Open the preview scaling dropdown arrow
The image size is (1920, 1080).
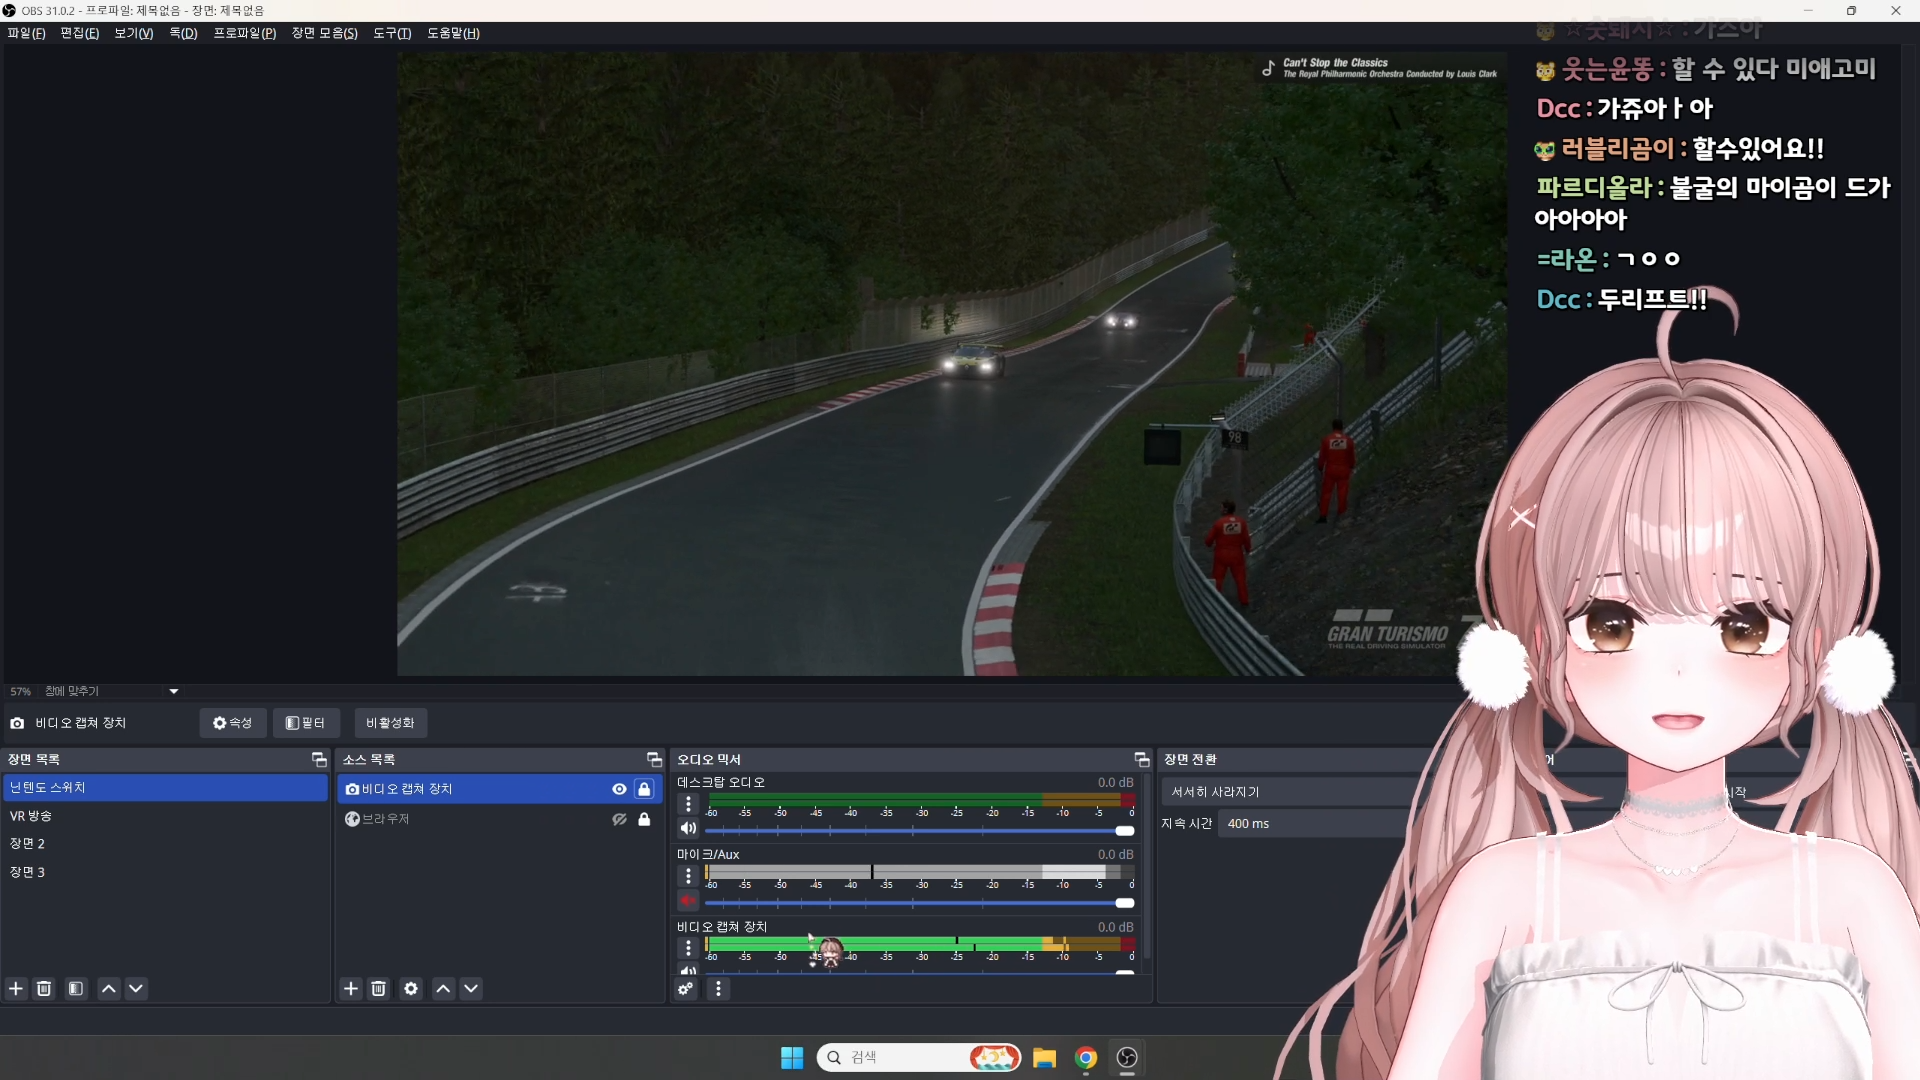tap(174, 691)
